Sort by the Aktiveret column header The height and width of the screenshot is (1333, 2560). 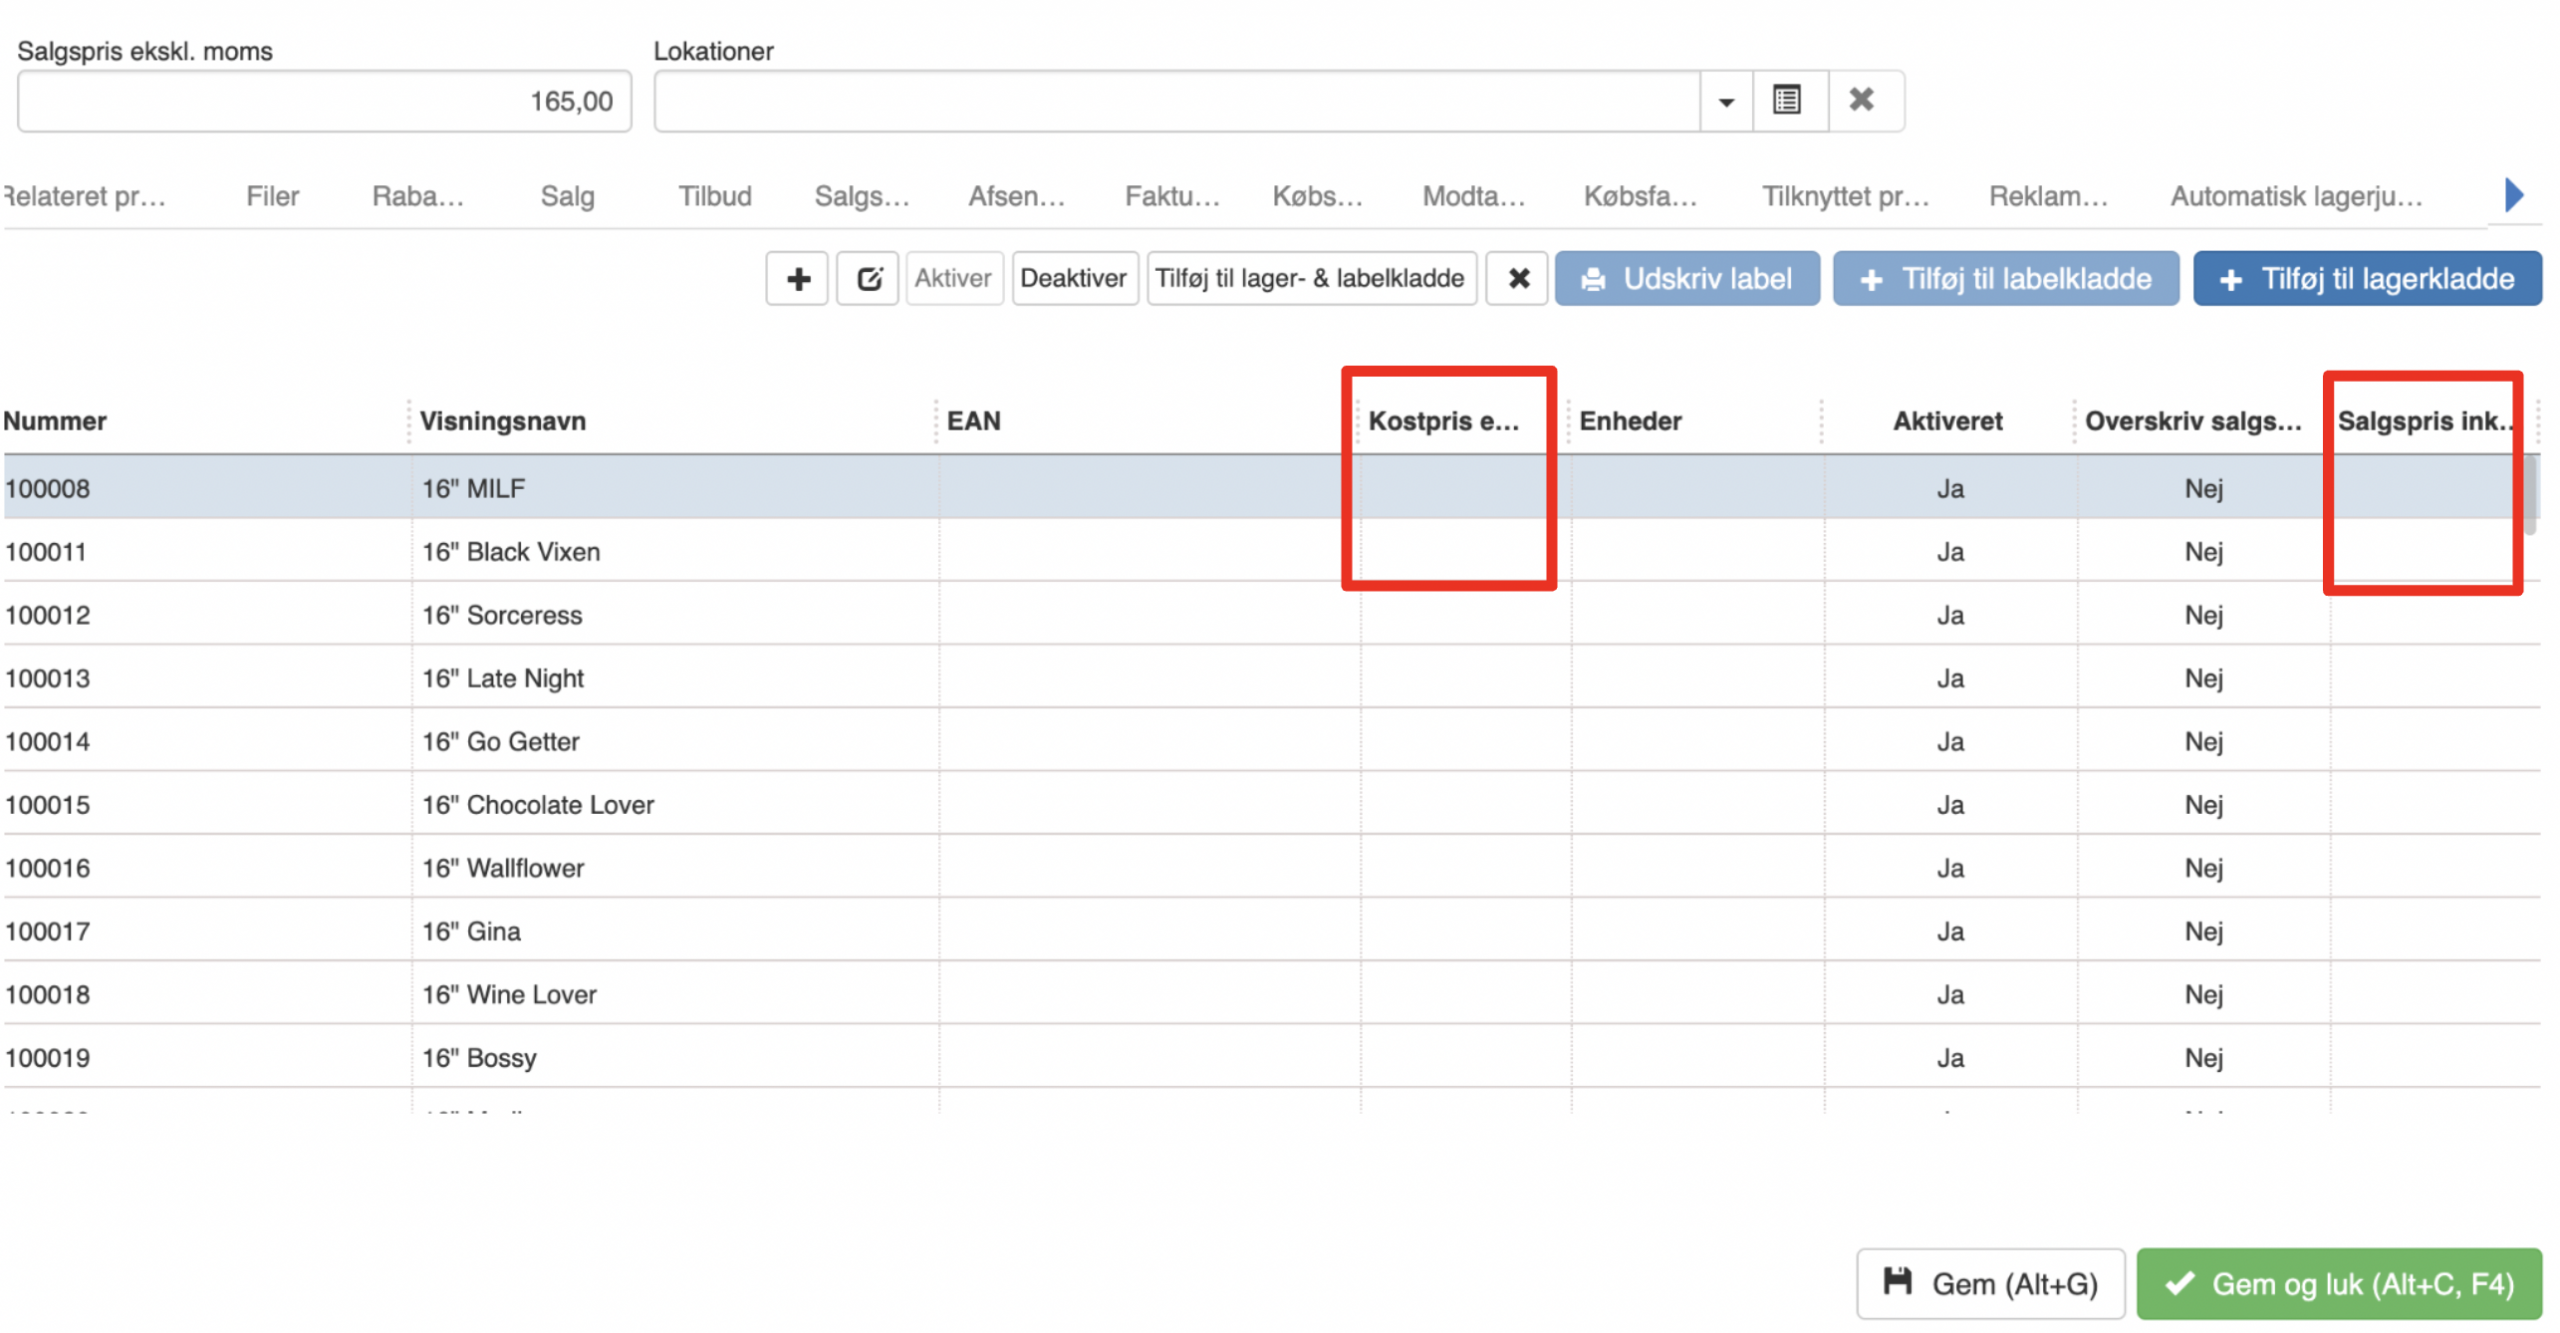tap(1947, 421)
